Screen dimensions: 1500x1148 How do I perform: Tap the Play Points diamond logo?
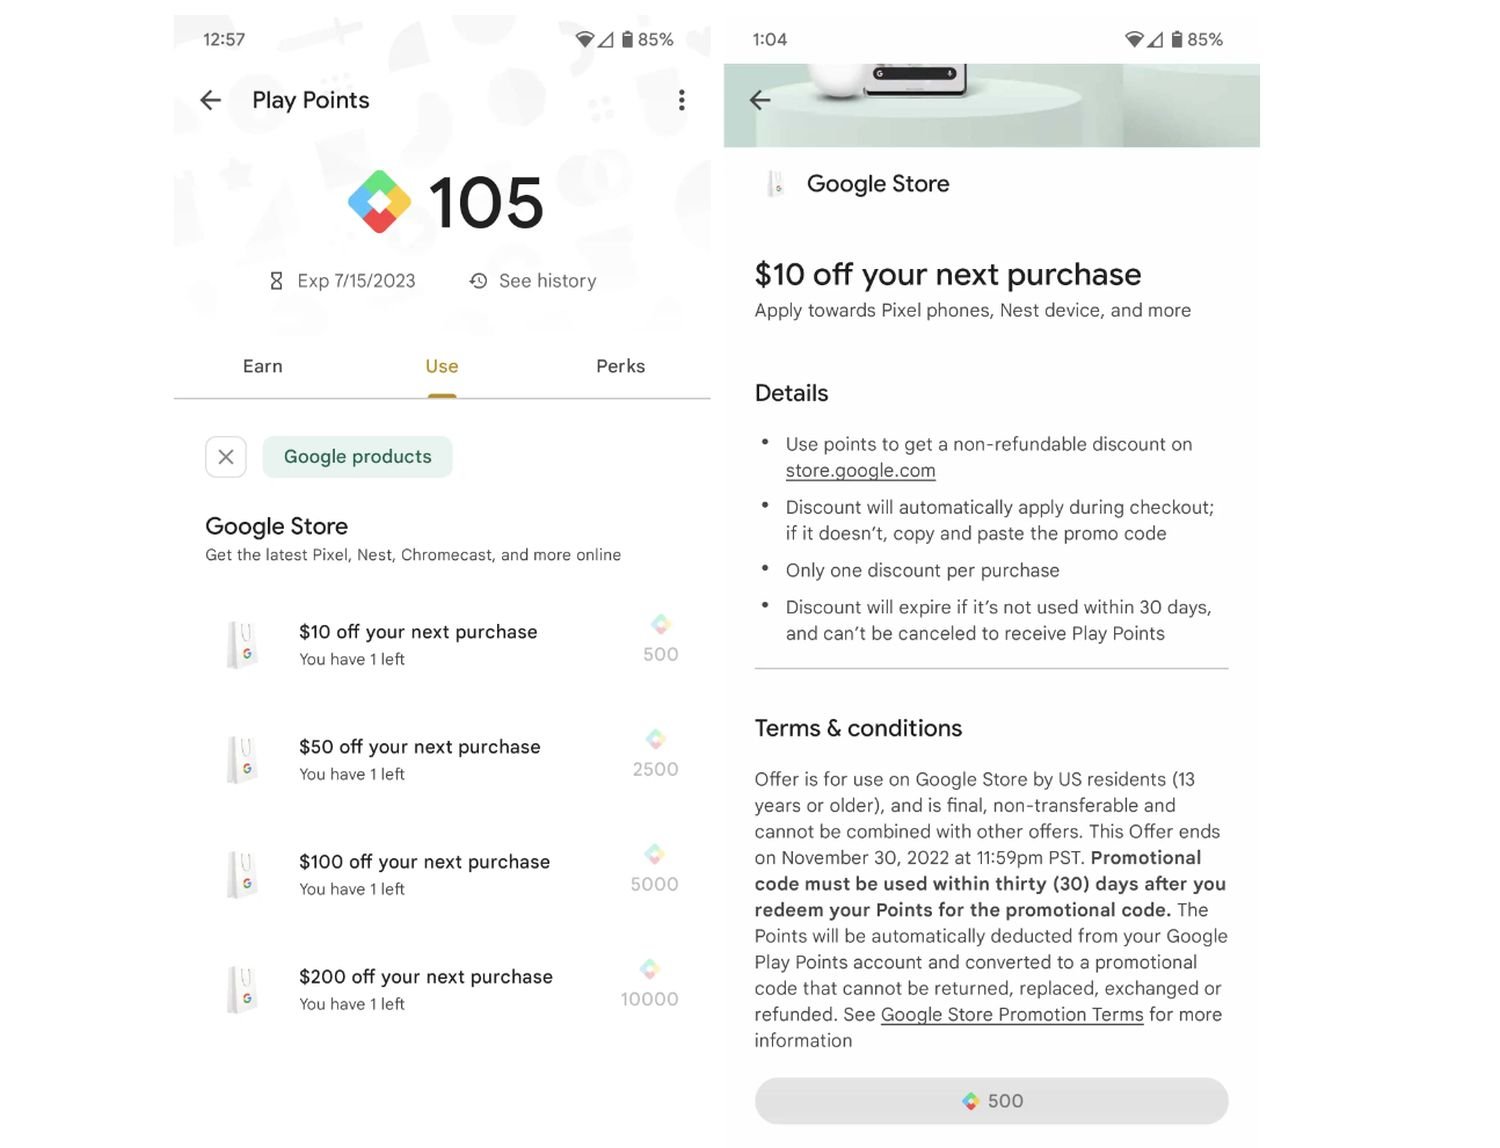coord(379,202)
